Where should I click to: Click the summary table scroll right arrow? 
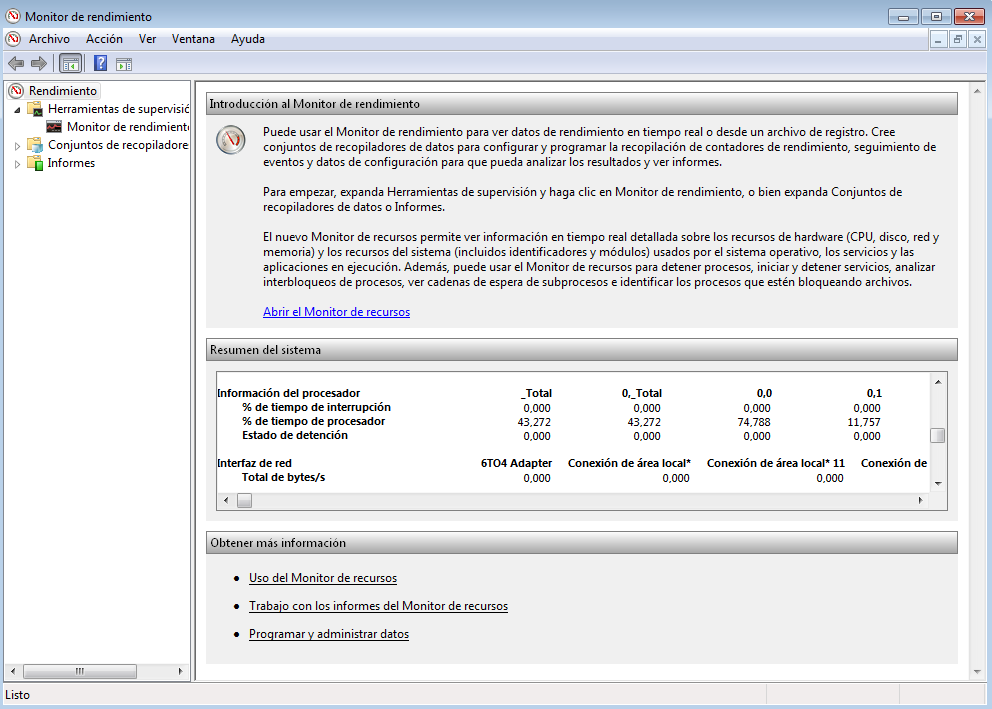(x=921, y=500)
